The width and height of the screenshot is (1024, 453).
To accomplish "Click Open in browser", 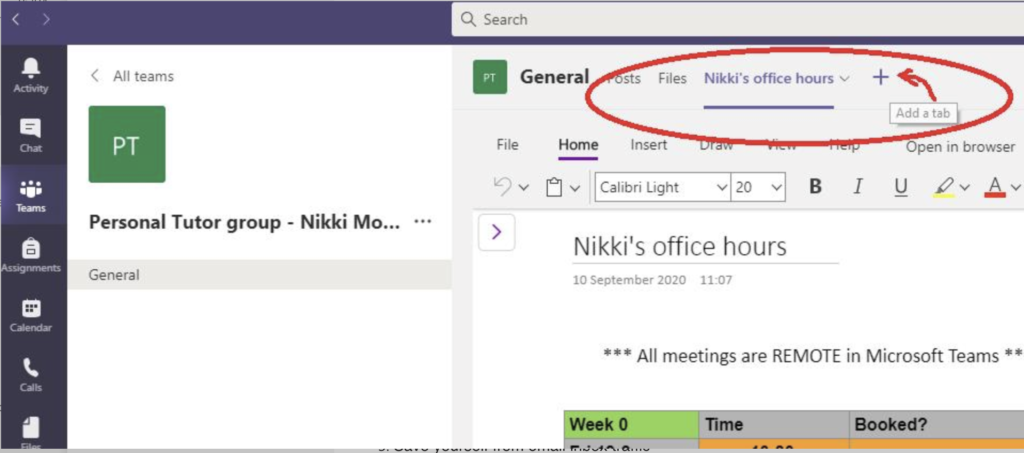I will pyautogui.click(x=960, y=147).
